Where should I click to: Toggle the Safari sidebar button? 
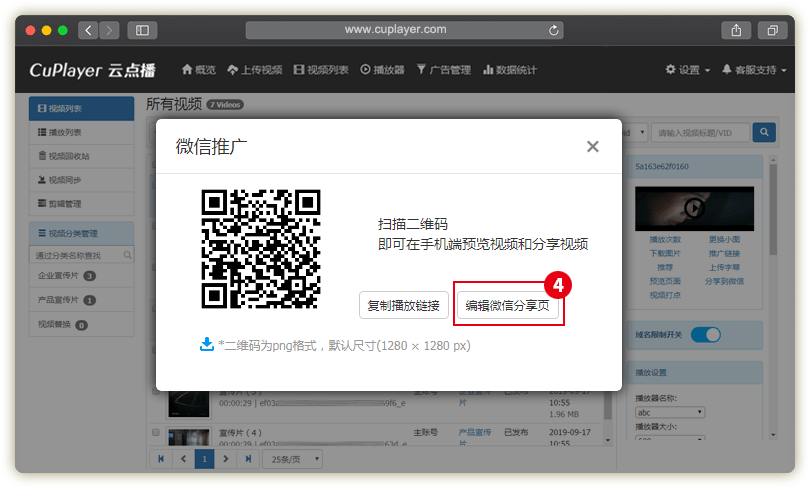tap(142, 30)
